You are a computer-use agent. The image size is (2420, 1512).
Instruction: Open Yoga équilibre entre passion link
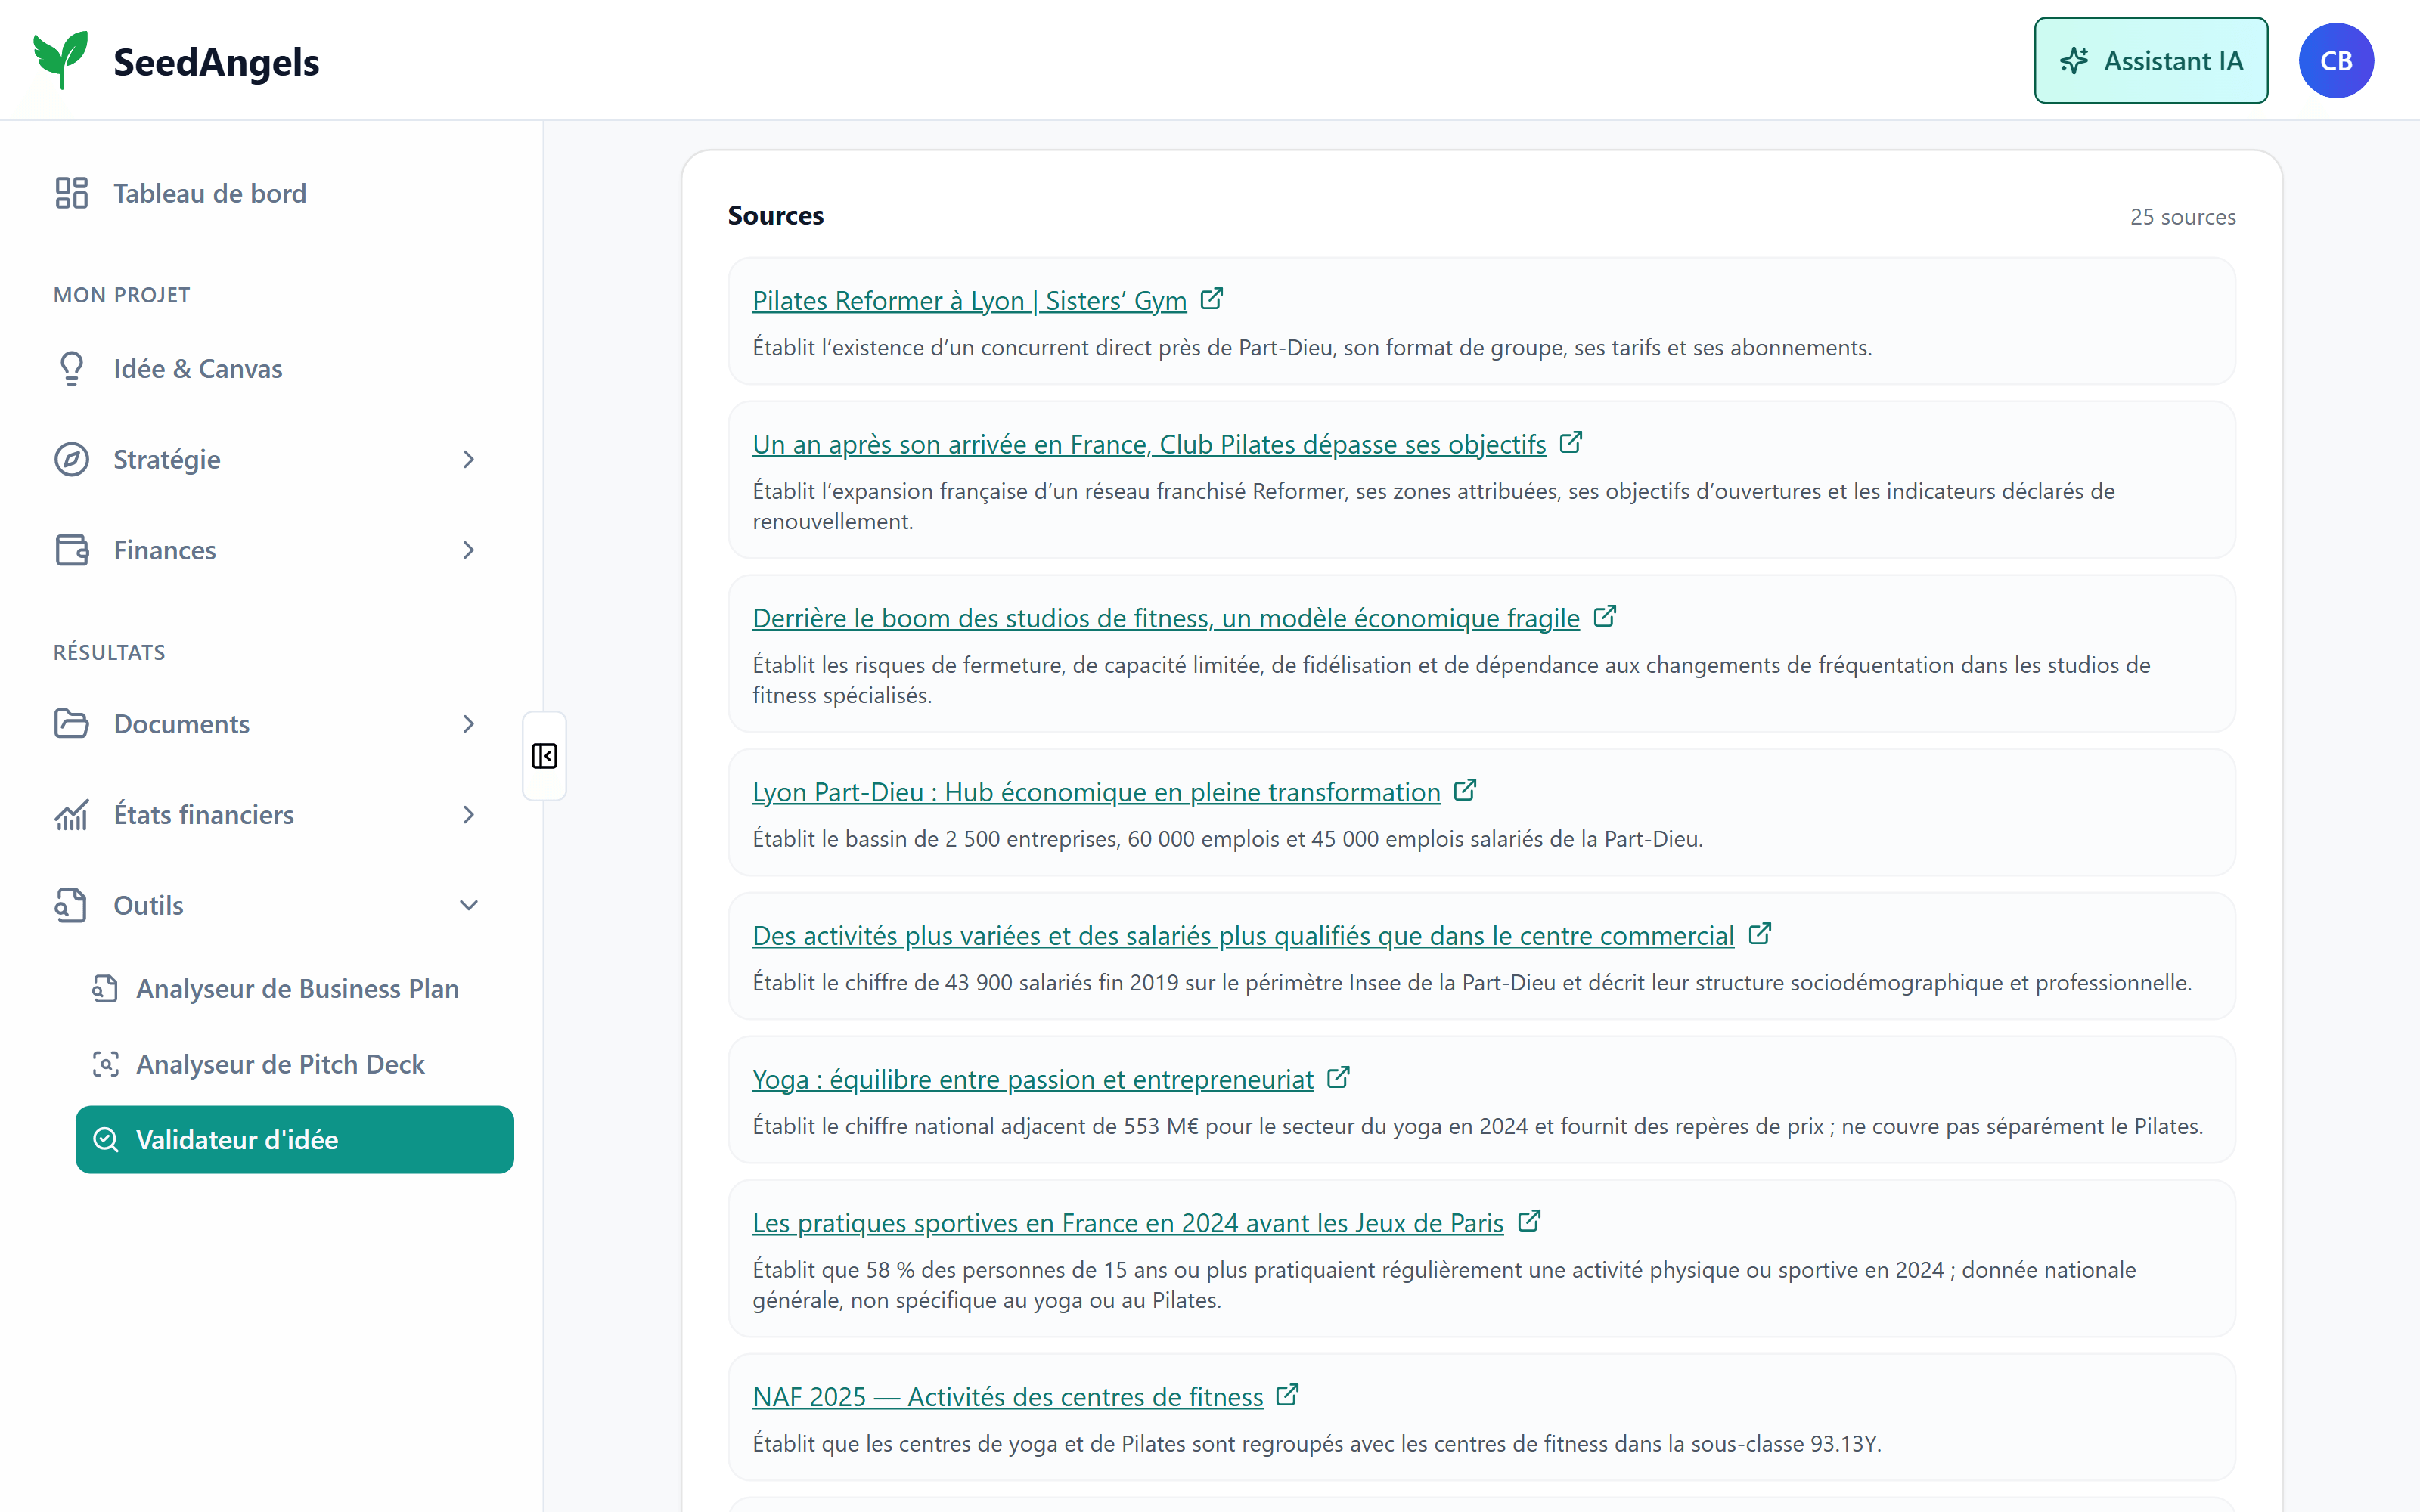tap(1033, 1080)
